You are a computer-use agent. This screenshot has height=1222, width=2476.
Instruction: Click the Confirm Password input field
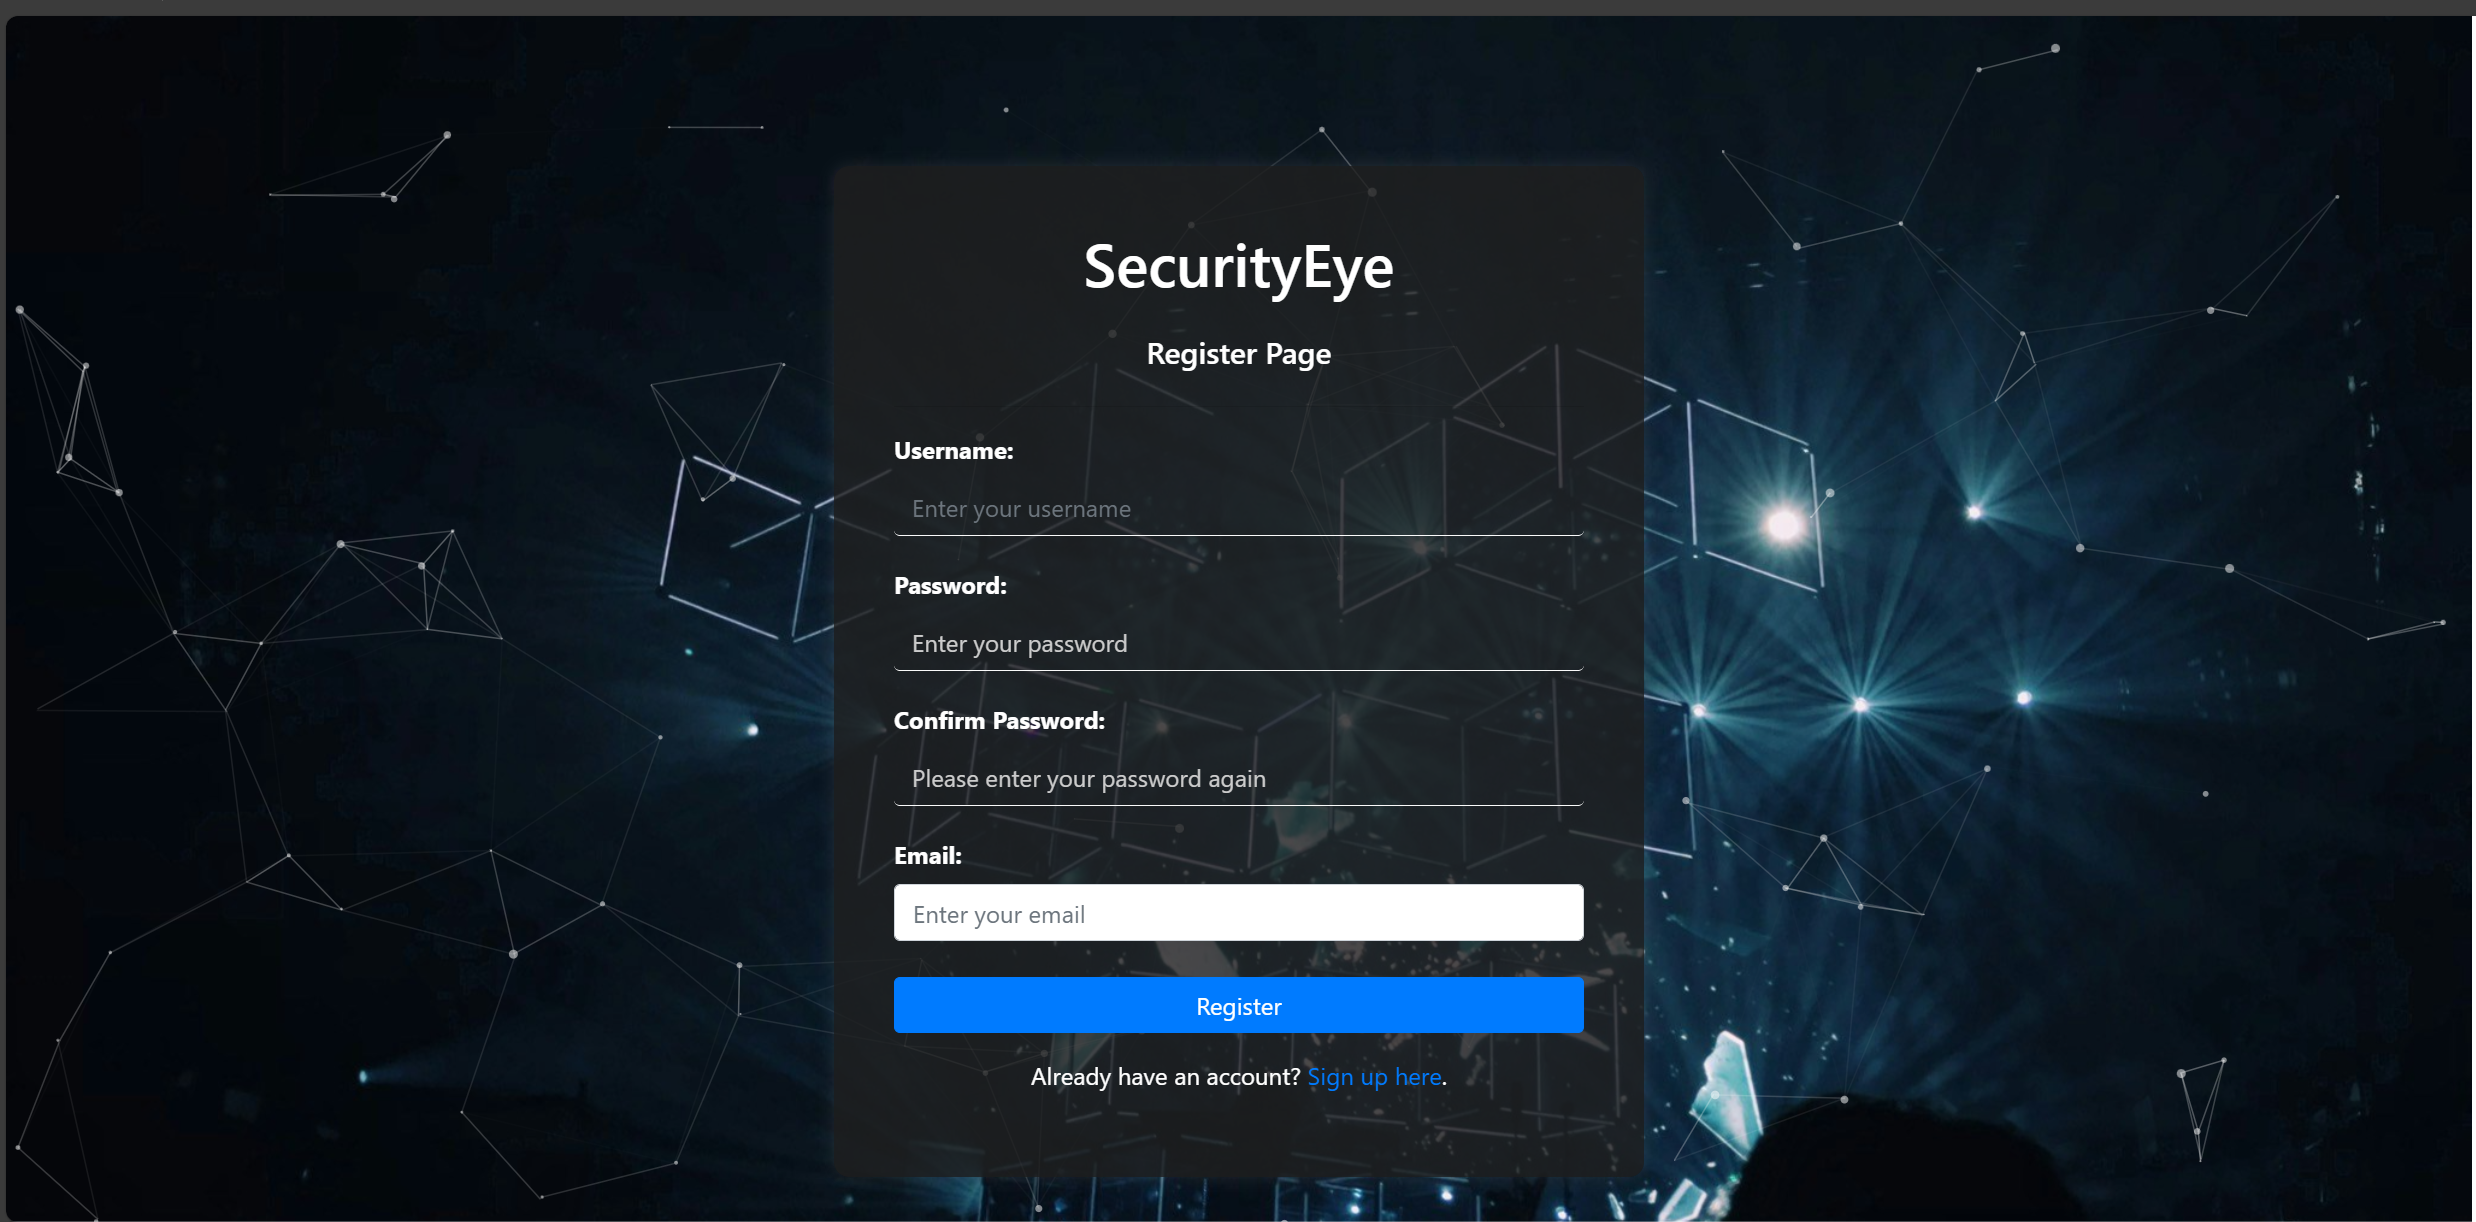(x=1238, y=779)
